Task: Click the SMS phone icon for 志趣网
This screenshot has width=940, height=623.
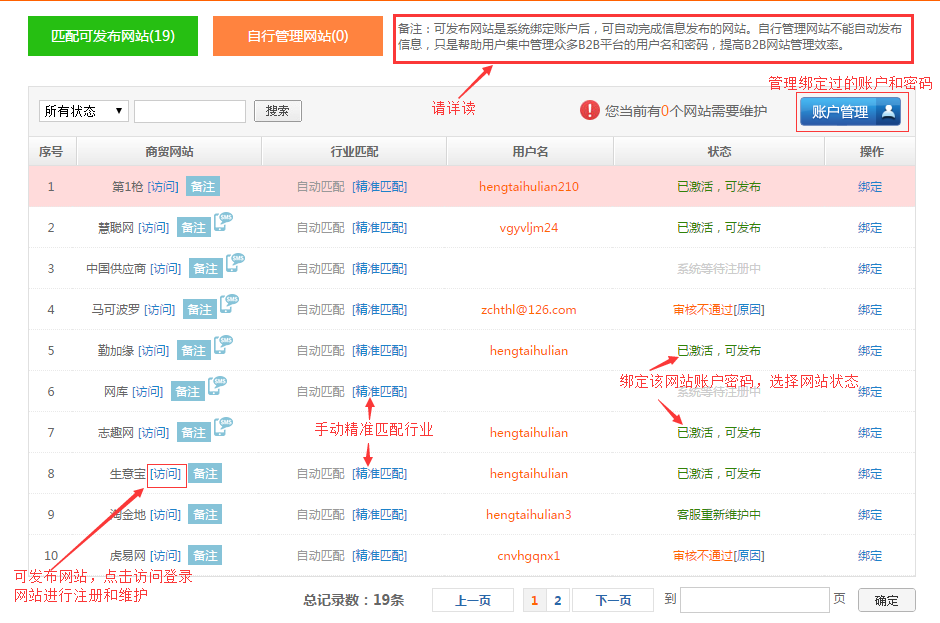Action: (224, 428)
